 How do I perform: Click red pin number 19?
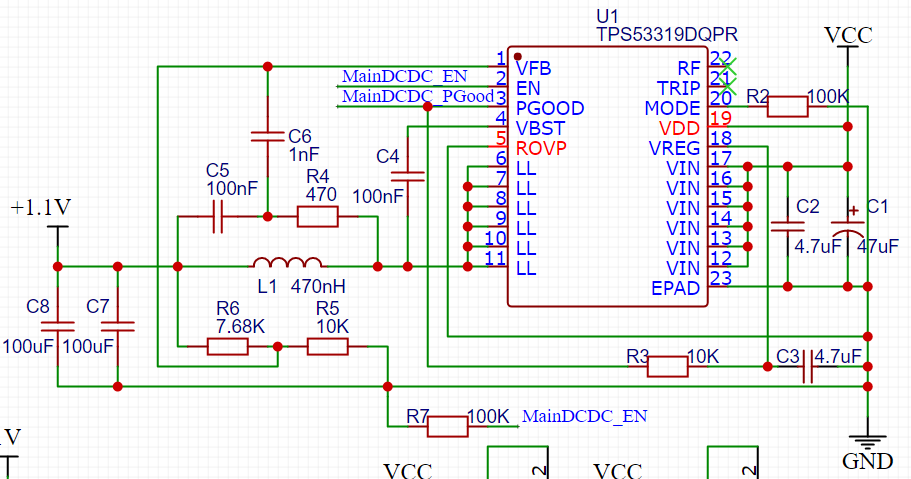click(720, 118)
